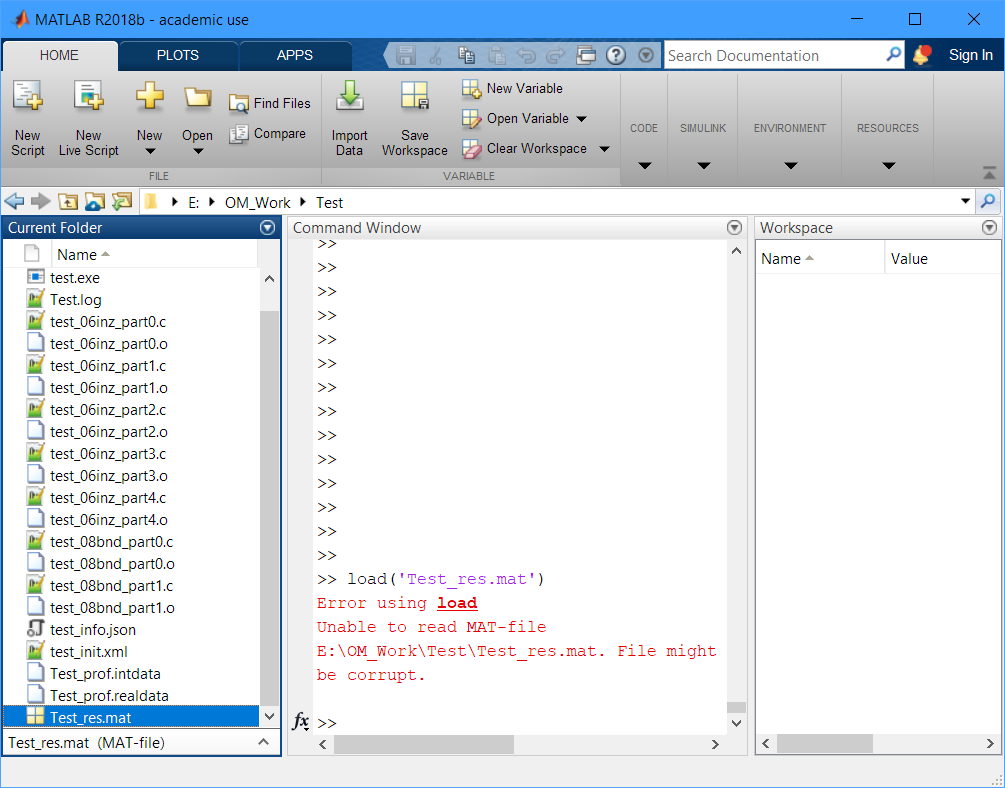The image size is (1005, 788).
Task: Click Open Variable
Action: (x=515, y=119)
